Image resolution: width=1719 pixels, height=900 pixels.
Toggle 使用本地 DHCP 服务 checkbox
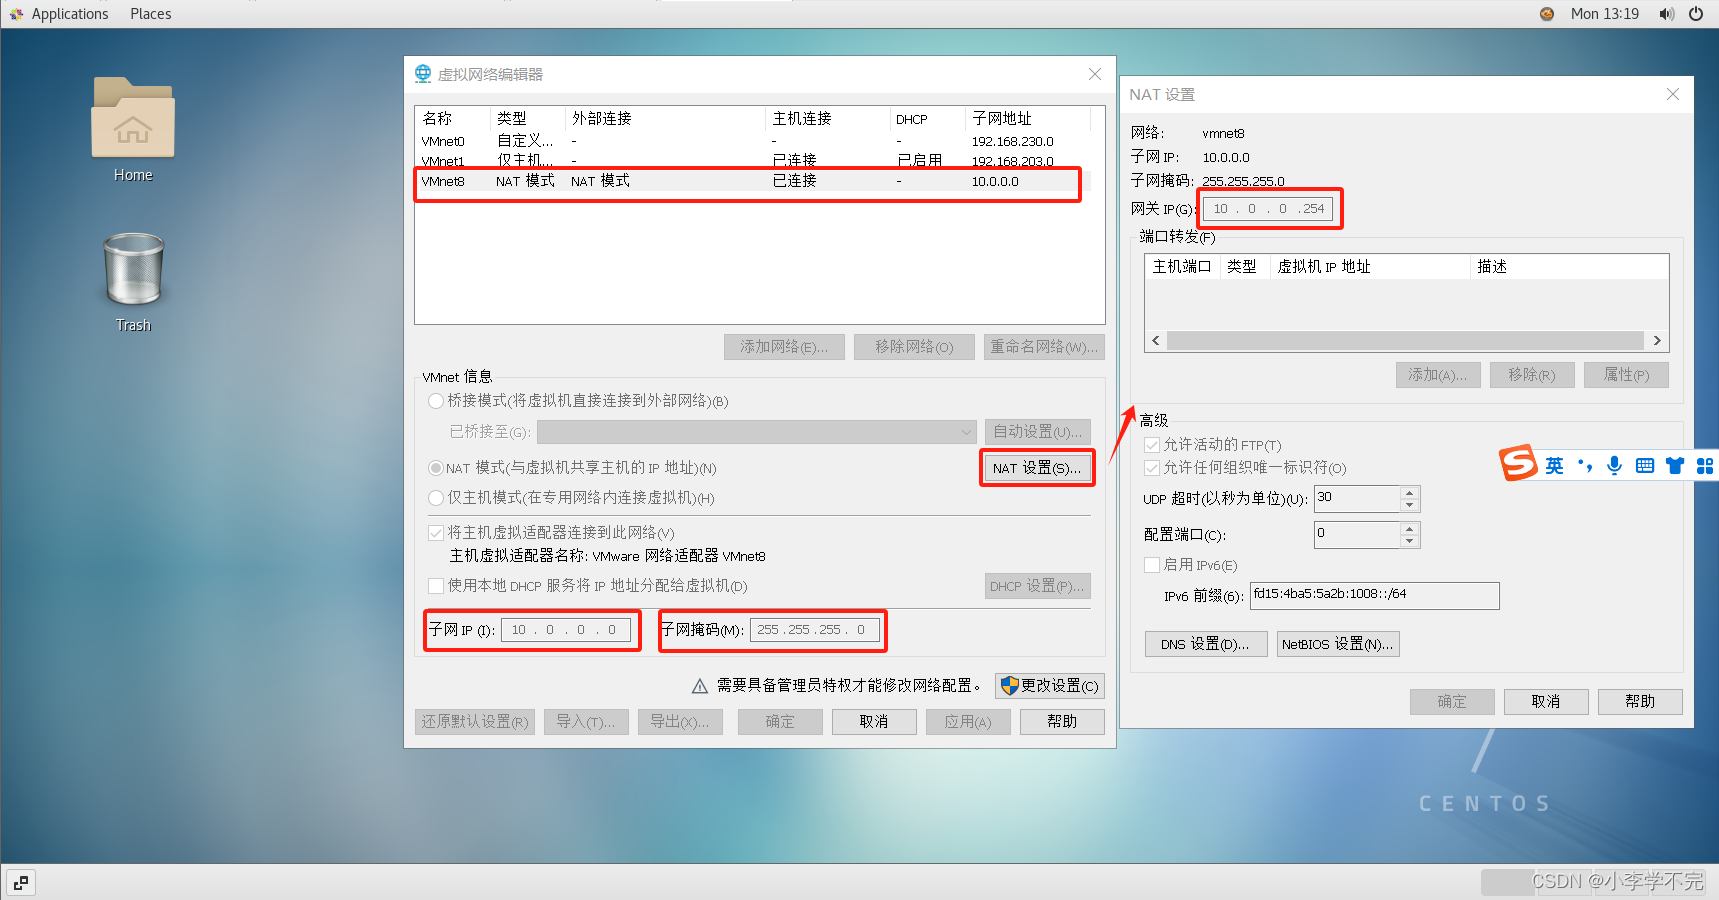tap(436, 586)
